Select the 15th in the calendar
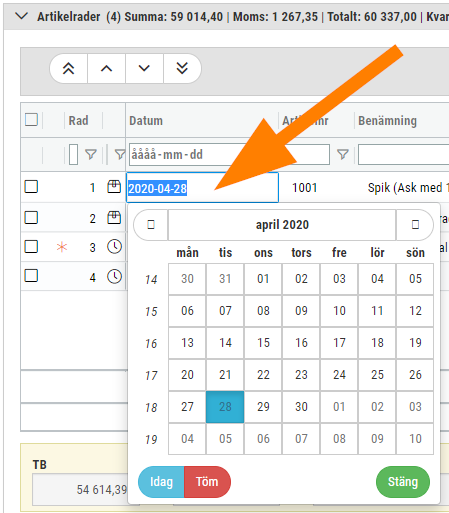 click(263, 343)
